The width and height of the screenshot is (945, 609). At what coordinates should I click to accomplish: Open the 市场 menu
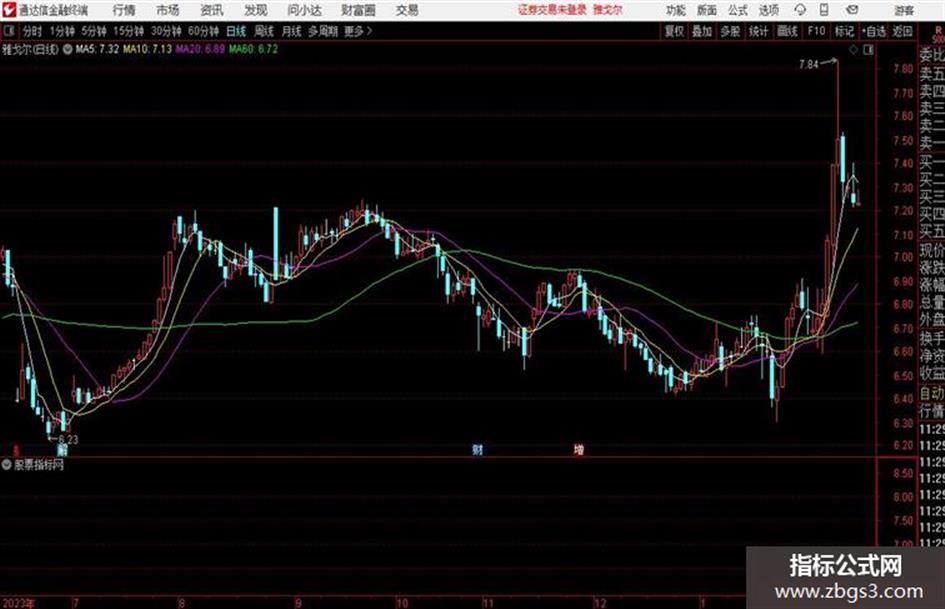[168, 10]
